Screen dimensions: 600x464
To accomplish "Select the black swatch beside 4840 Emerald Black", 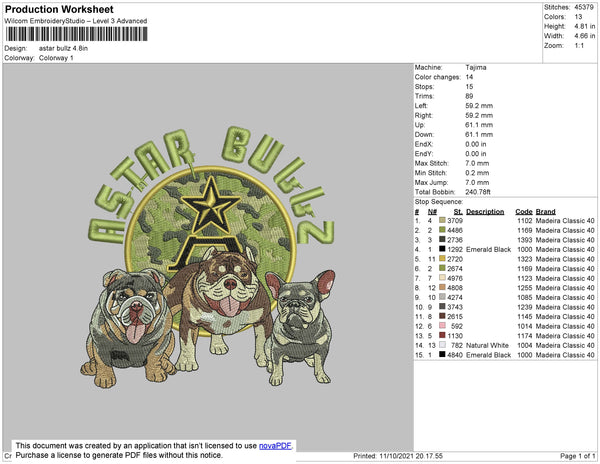I will (442, 355).
